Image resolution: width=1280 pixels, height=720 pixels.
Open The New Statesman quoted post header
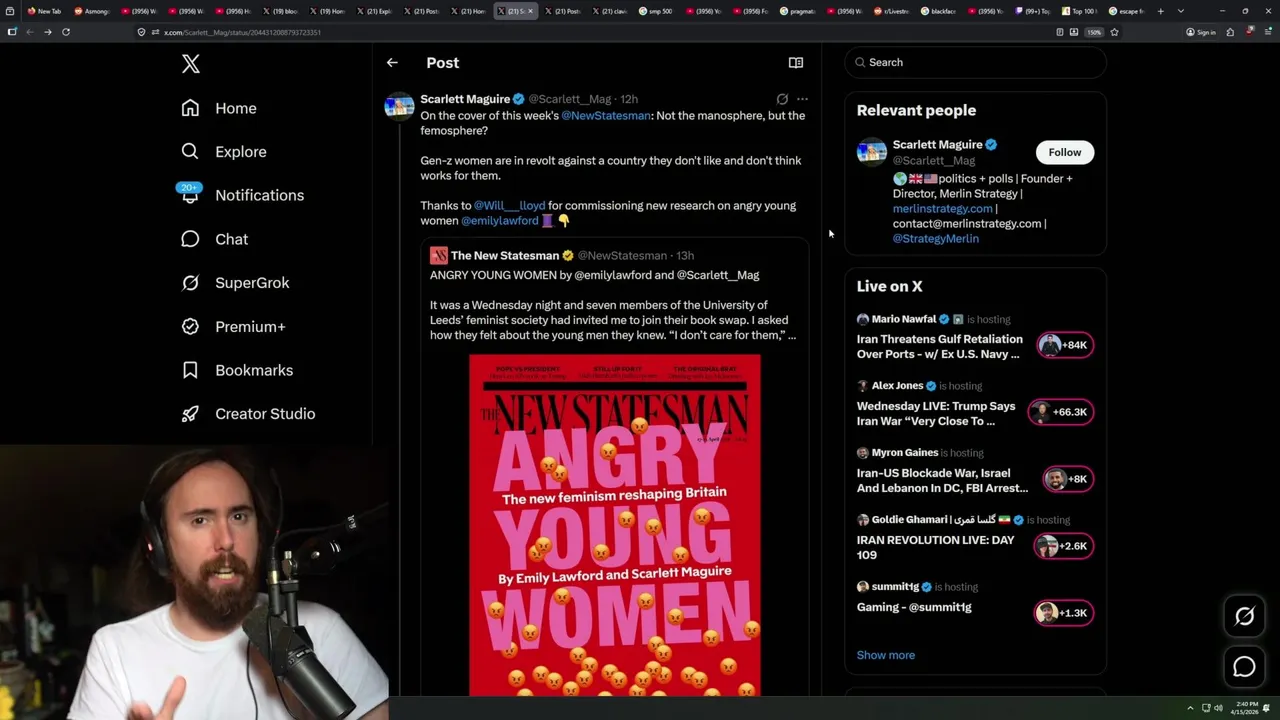[561, 256]
